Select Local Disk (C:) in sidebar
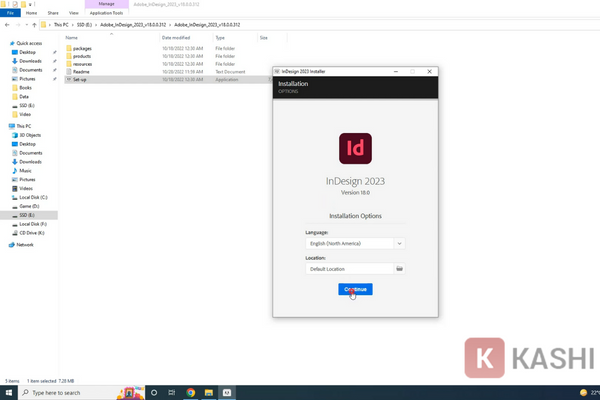This screenshot has width=600, height=400. [x=33, y=197]
